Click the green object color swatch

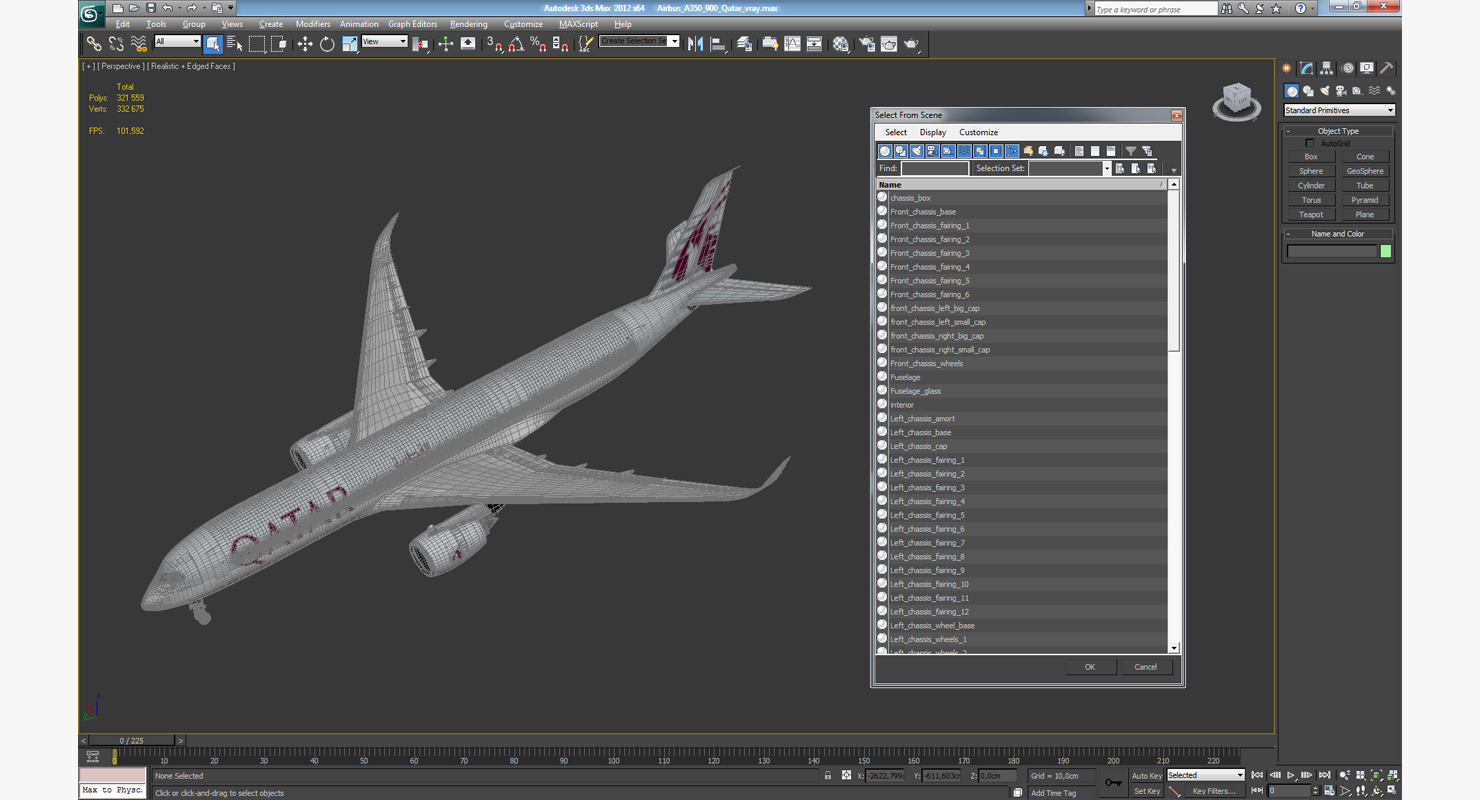coord(1386,251)
